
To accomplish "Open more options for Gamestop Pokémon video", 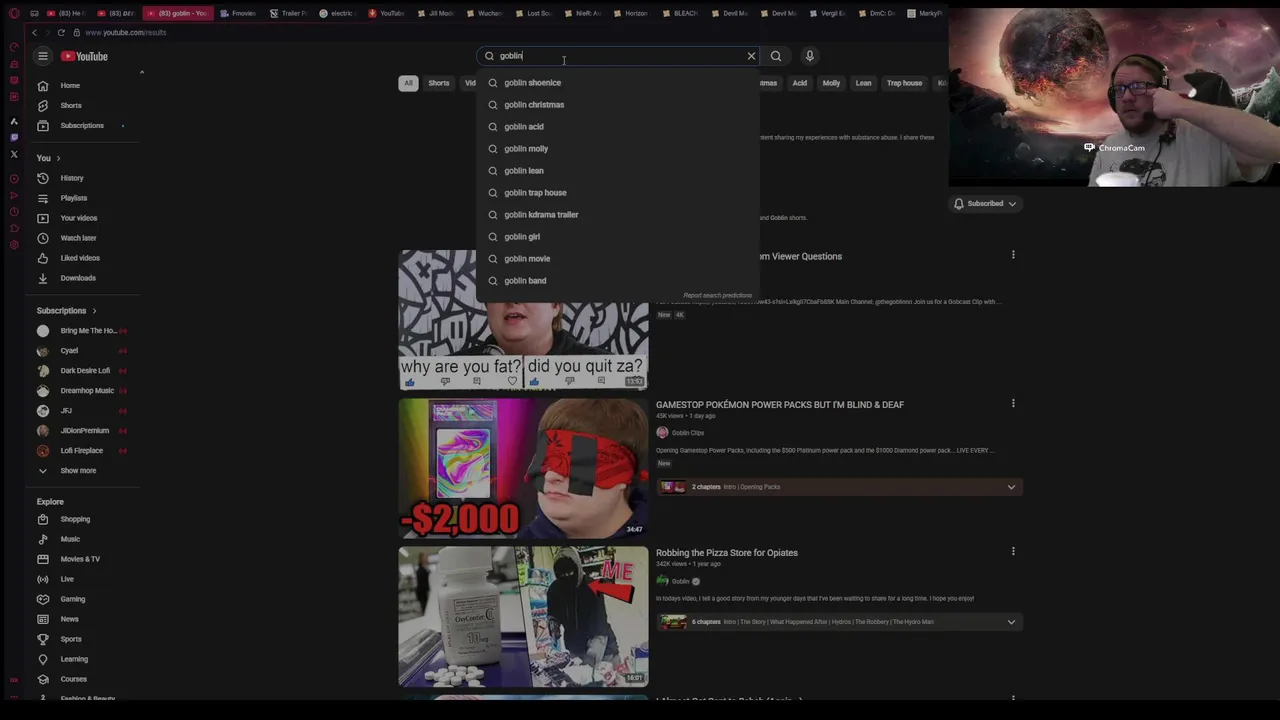I will click(1013, 404).
